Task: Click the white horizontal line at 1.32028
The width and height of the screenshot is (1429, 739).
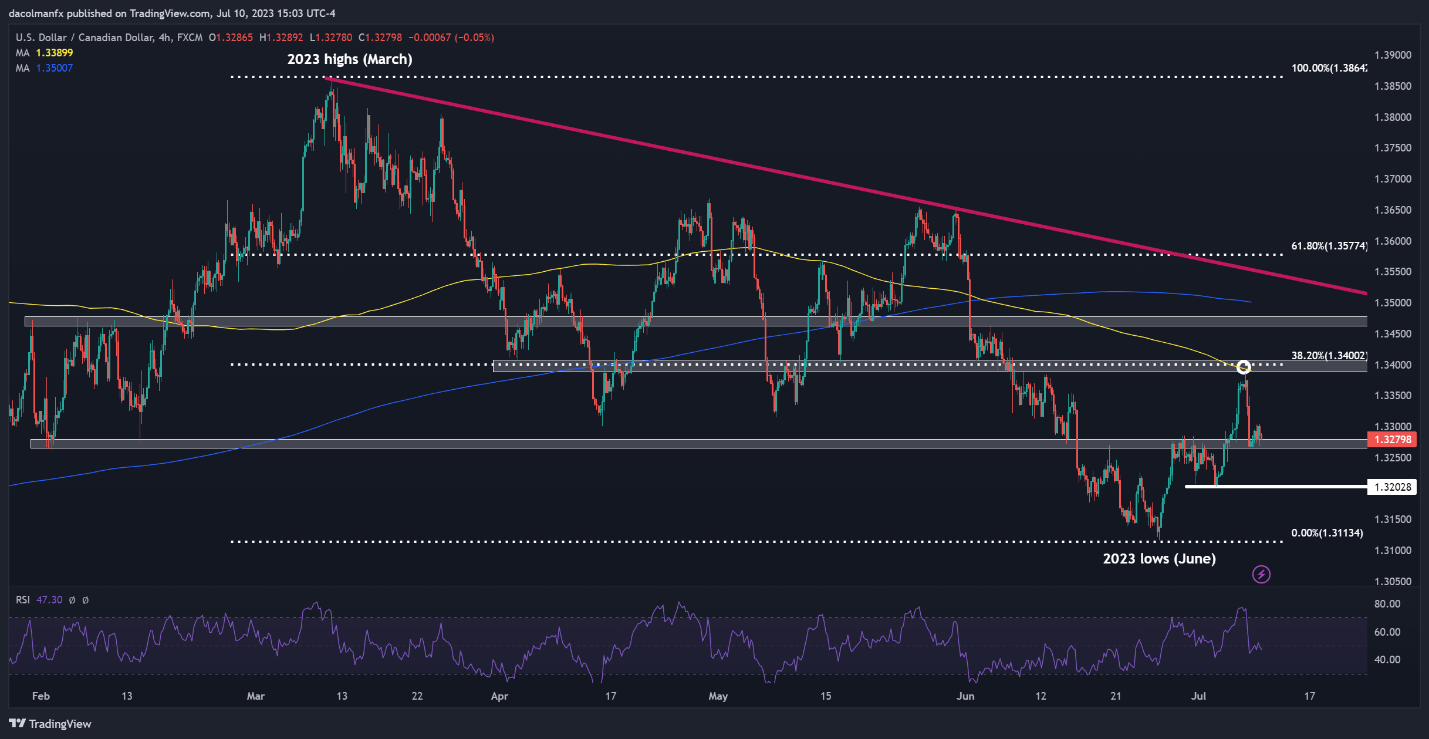Action: click(1275, 487)
